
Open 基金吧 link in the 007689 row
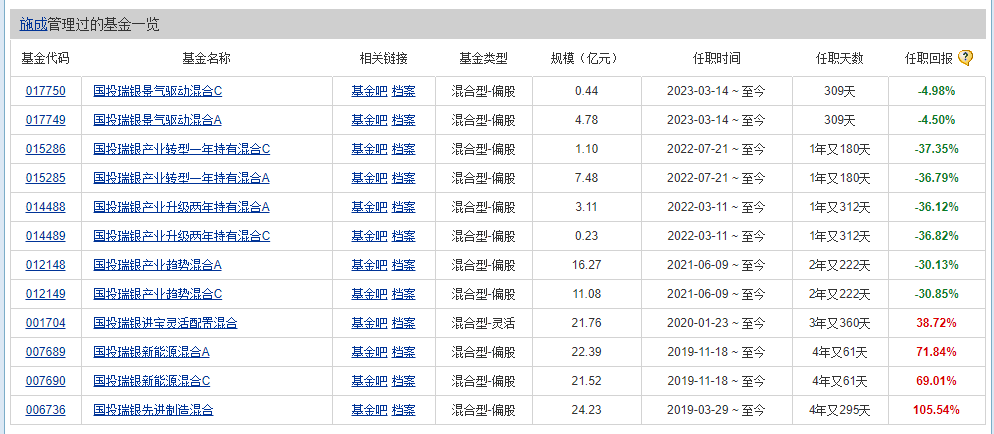pyautogui.click(x=369, y=352)
